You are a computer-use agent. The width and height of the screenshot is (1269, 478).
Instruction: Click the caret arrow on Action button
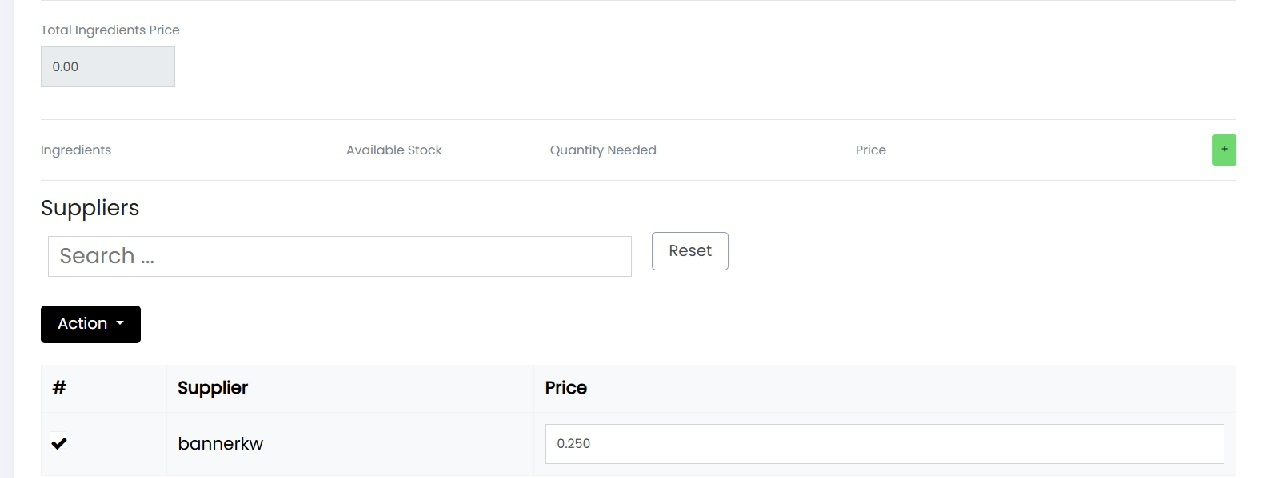tap(120, 324)
